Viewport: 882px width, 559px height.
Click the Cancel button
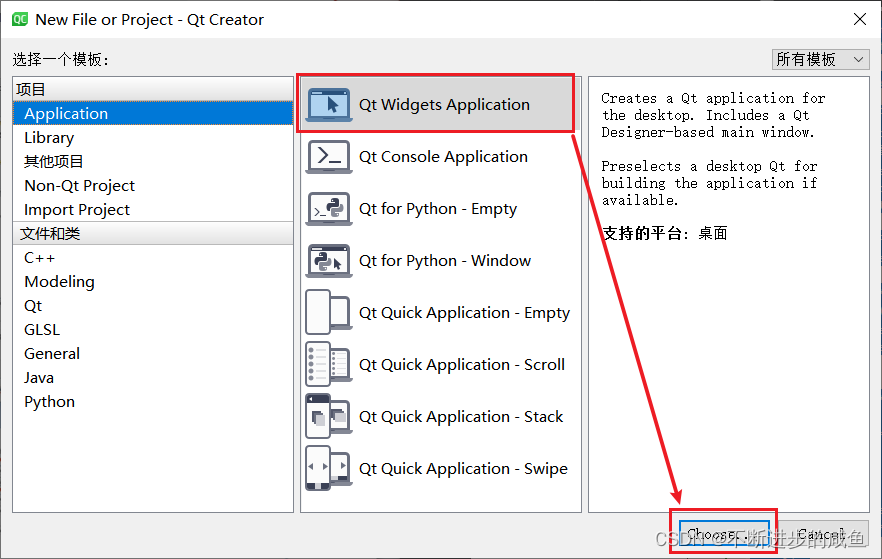click(x=823, y=533)
